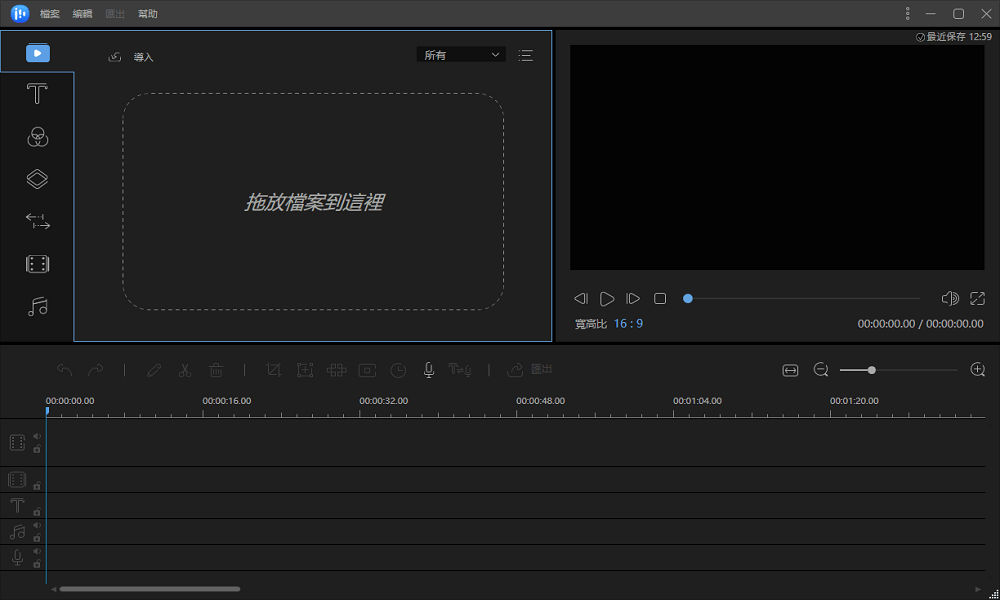The image size is (1000, 600).
Task: Click the timeline playhead marker
Action: click(47, 411)
